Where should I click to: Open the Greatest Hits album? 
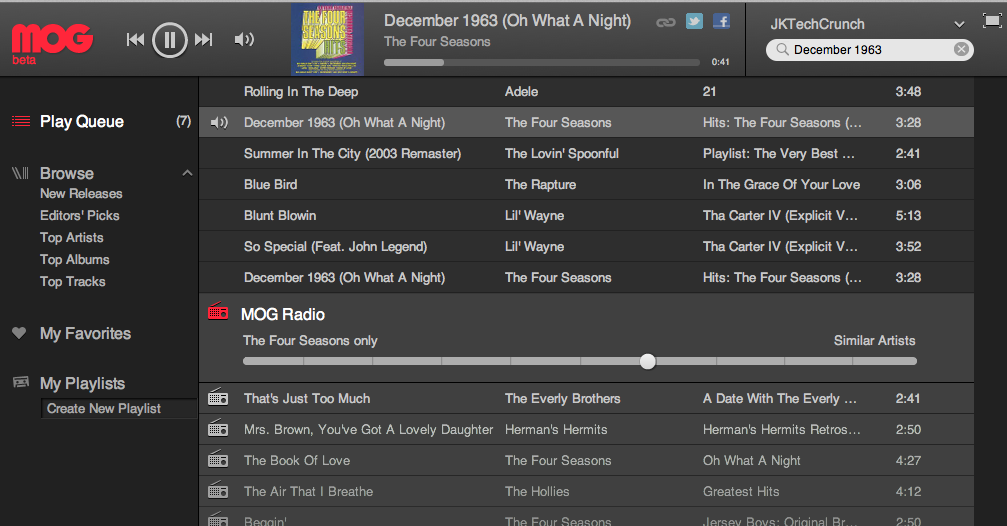pos(741,491)
